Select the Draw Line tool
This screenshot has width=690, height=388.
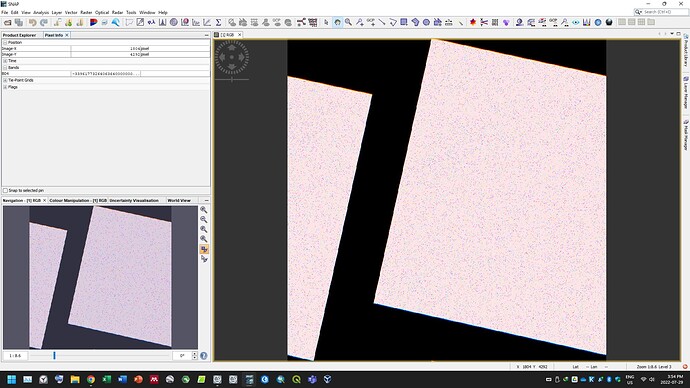[382, 22]
